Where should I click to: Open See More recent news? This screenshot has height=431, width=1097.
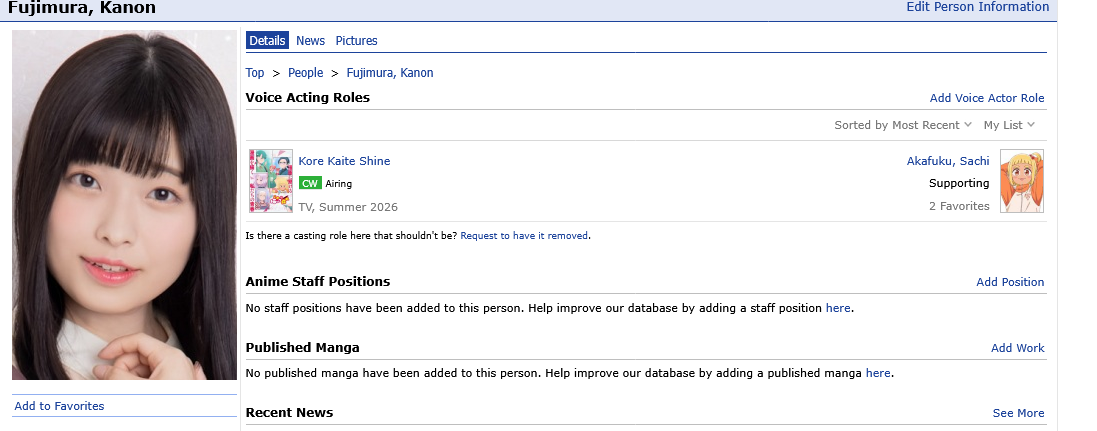tap(1018, 413)
